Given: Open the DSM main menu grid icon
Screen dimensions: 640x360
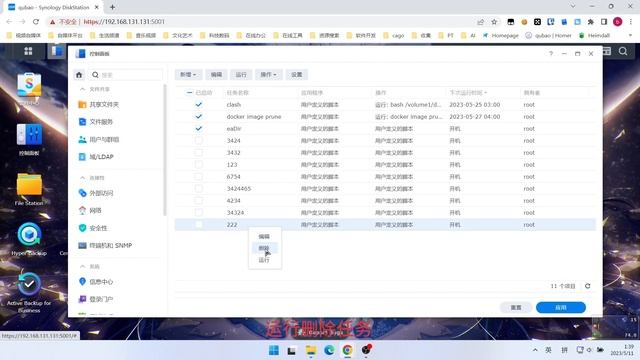Looking at the screenshot, I should 28,51.
